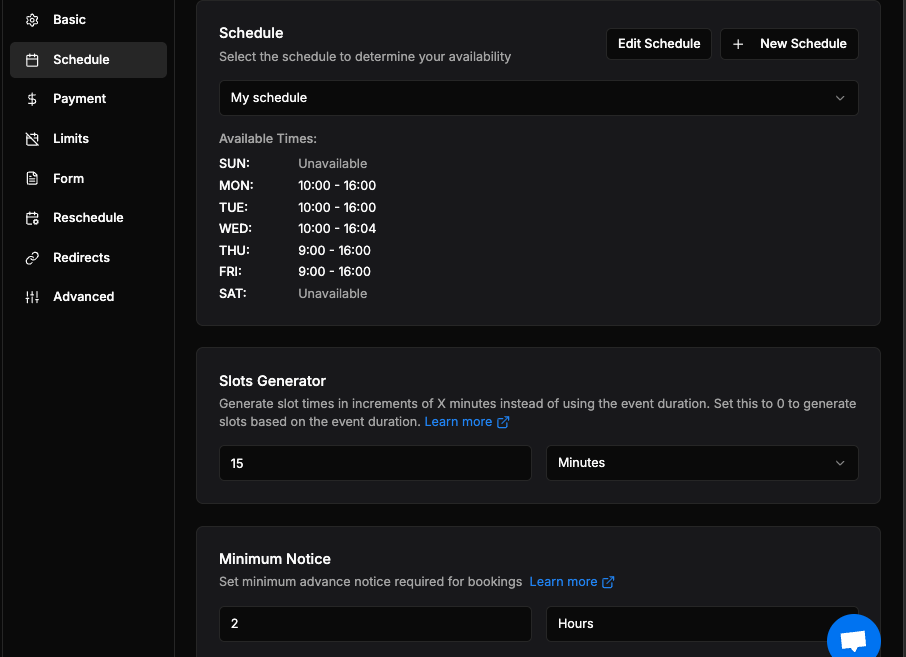The height and width of the screenshot is (657, 906).
Task: Click the WED: day label
Action: pos(235,228)
